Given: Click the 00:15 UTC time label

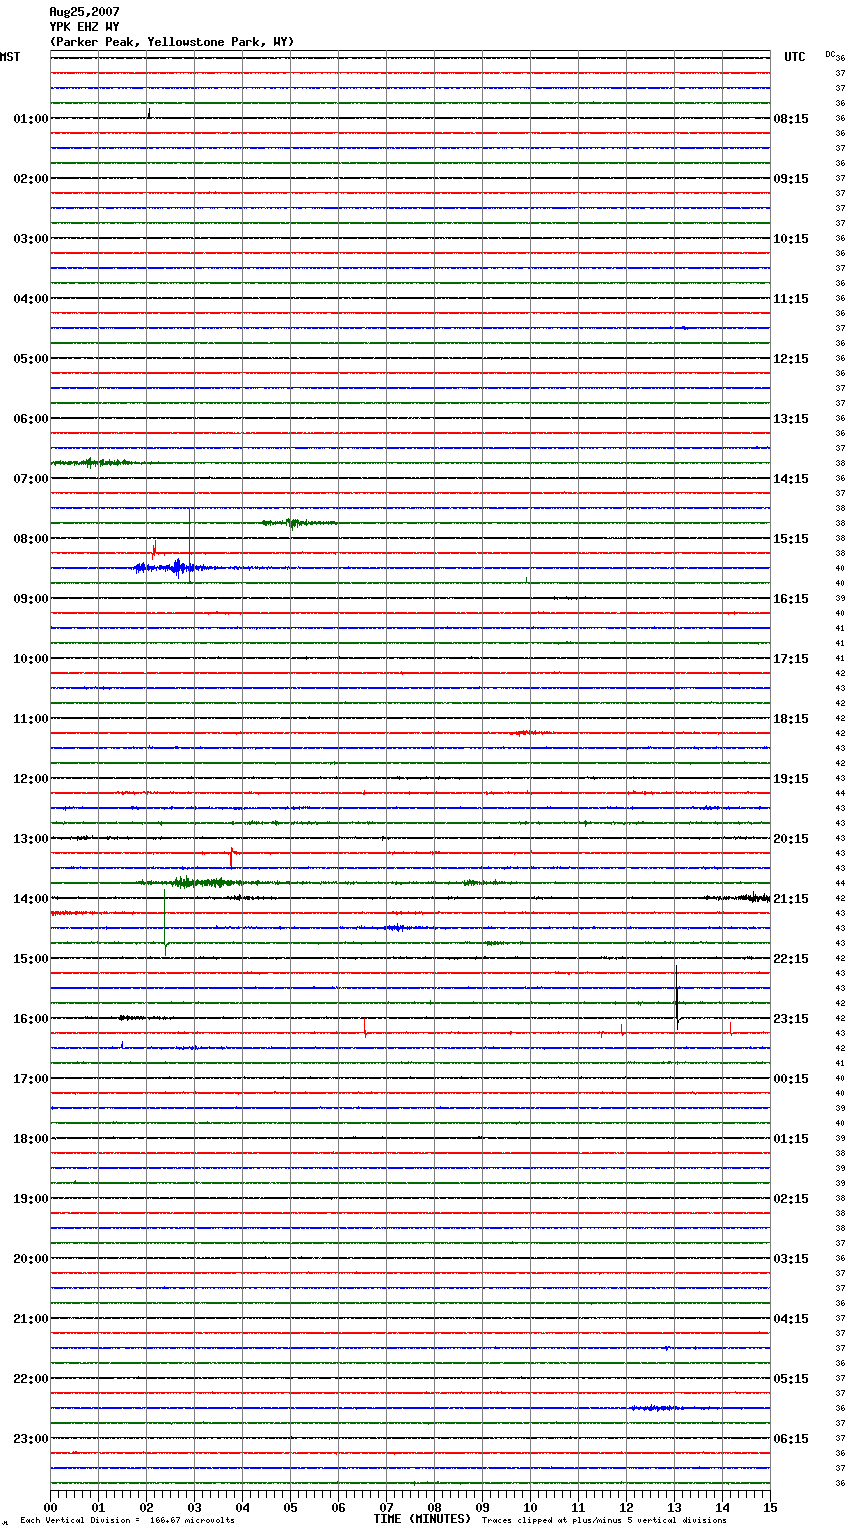Looking at the screenshot, I should (791, 1079).
